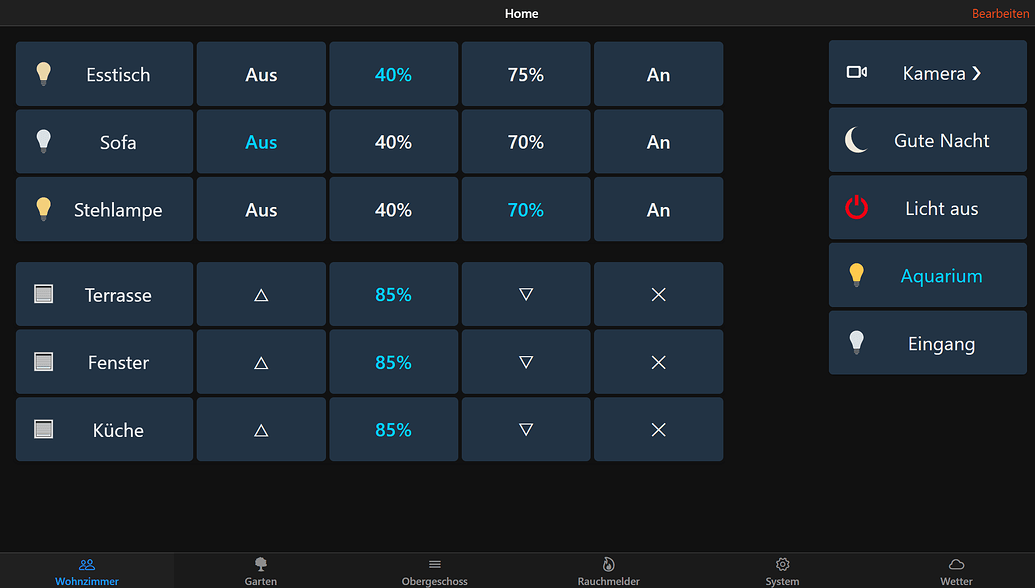Image resolution: width=1035 pixels, height=588 pixels.
Task: Turn on the Sofa light with An
Action: pyautogui.click(x=658, y=141)
